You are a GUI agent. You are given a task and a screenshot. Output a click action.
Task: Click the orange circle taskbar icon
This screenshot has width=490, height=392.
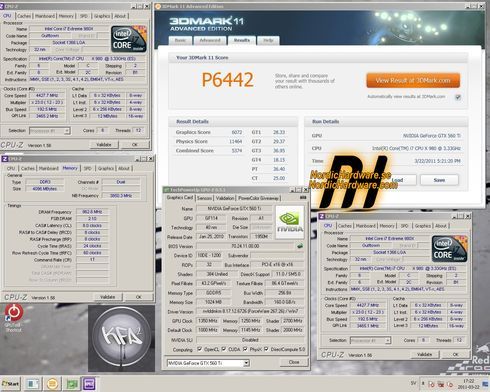tap(52, 384)
